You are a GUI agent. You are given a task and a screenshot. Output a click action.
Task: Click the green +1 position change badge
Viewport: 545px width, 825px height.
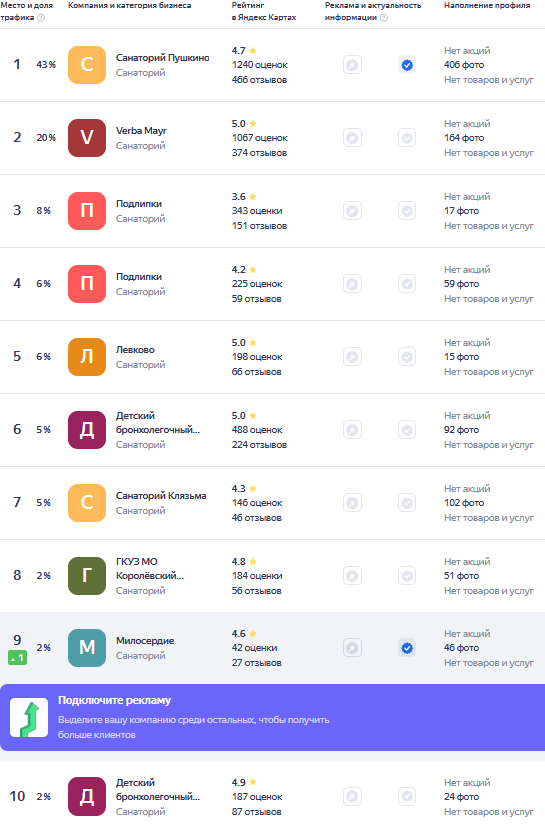point(17,657)
